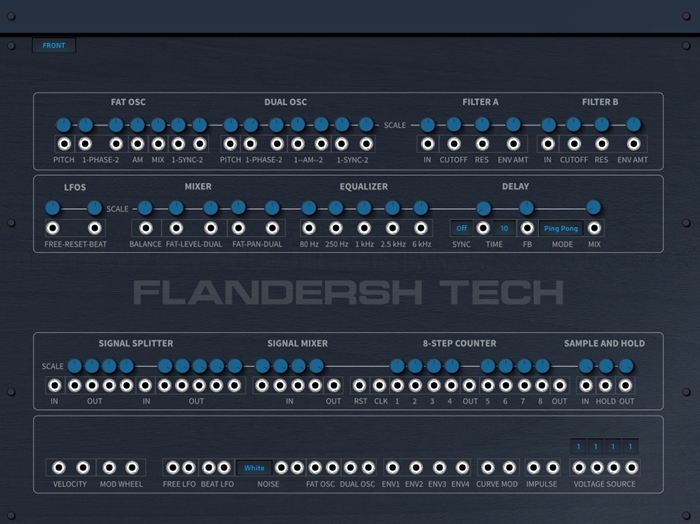Viewport: 700px width, 524px height.
Task: Click the Equalizer 80 Hz jack
Action: (309, 228)
